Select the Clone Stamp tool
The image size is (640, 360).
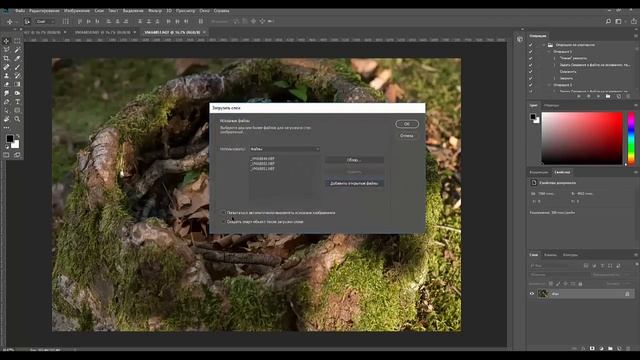pos(6,76)
